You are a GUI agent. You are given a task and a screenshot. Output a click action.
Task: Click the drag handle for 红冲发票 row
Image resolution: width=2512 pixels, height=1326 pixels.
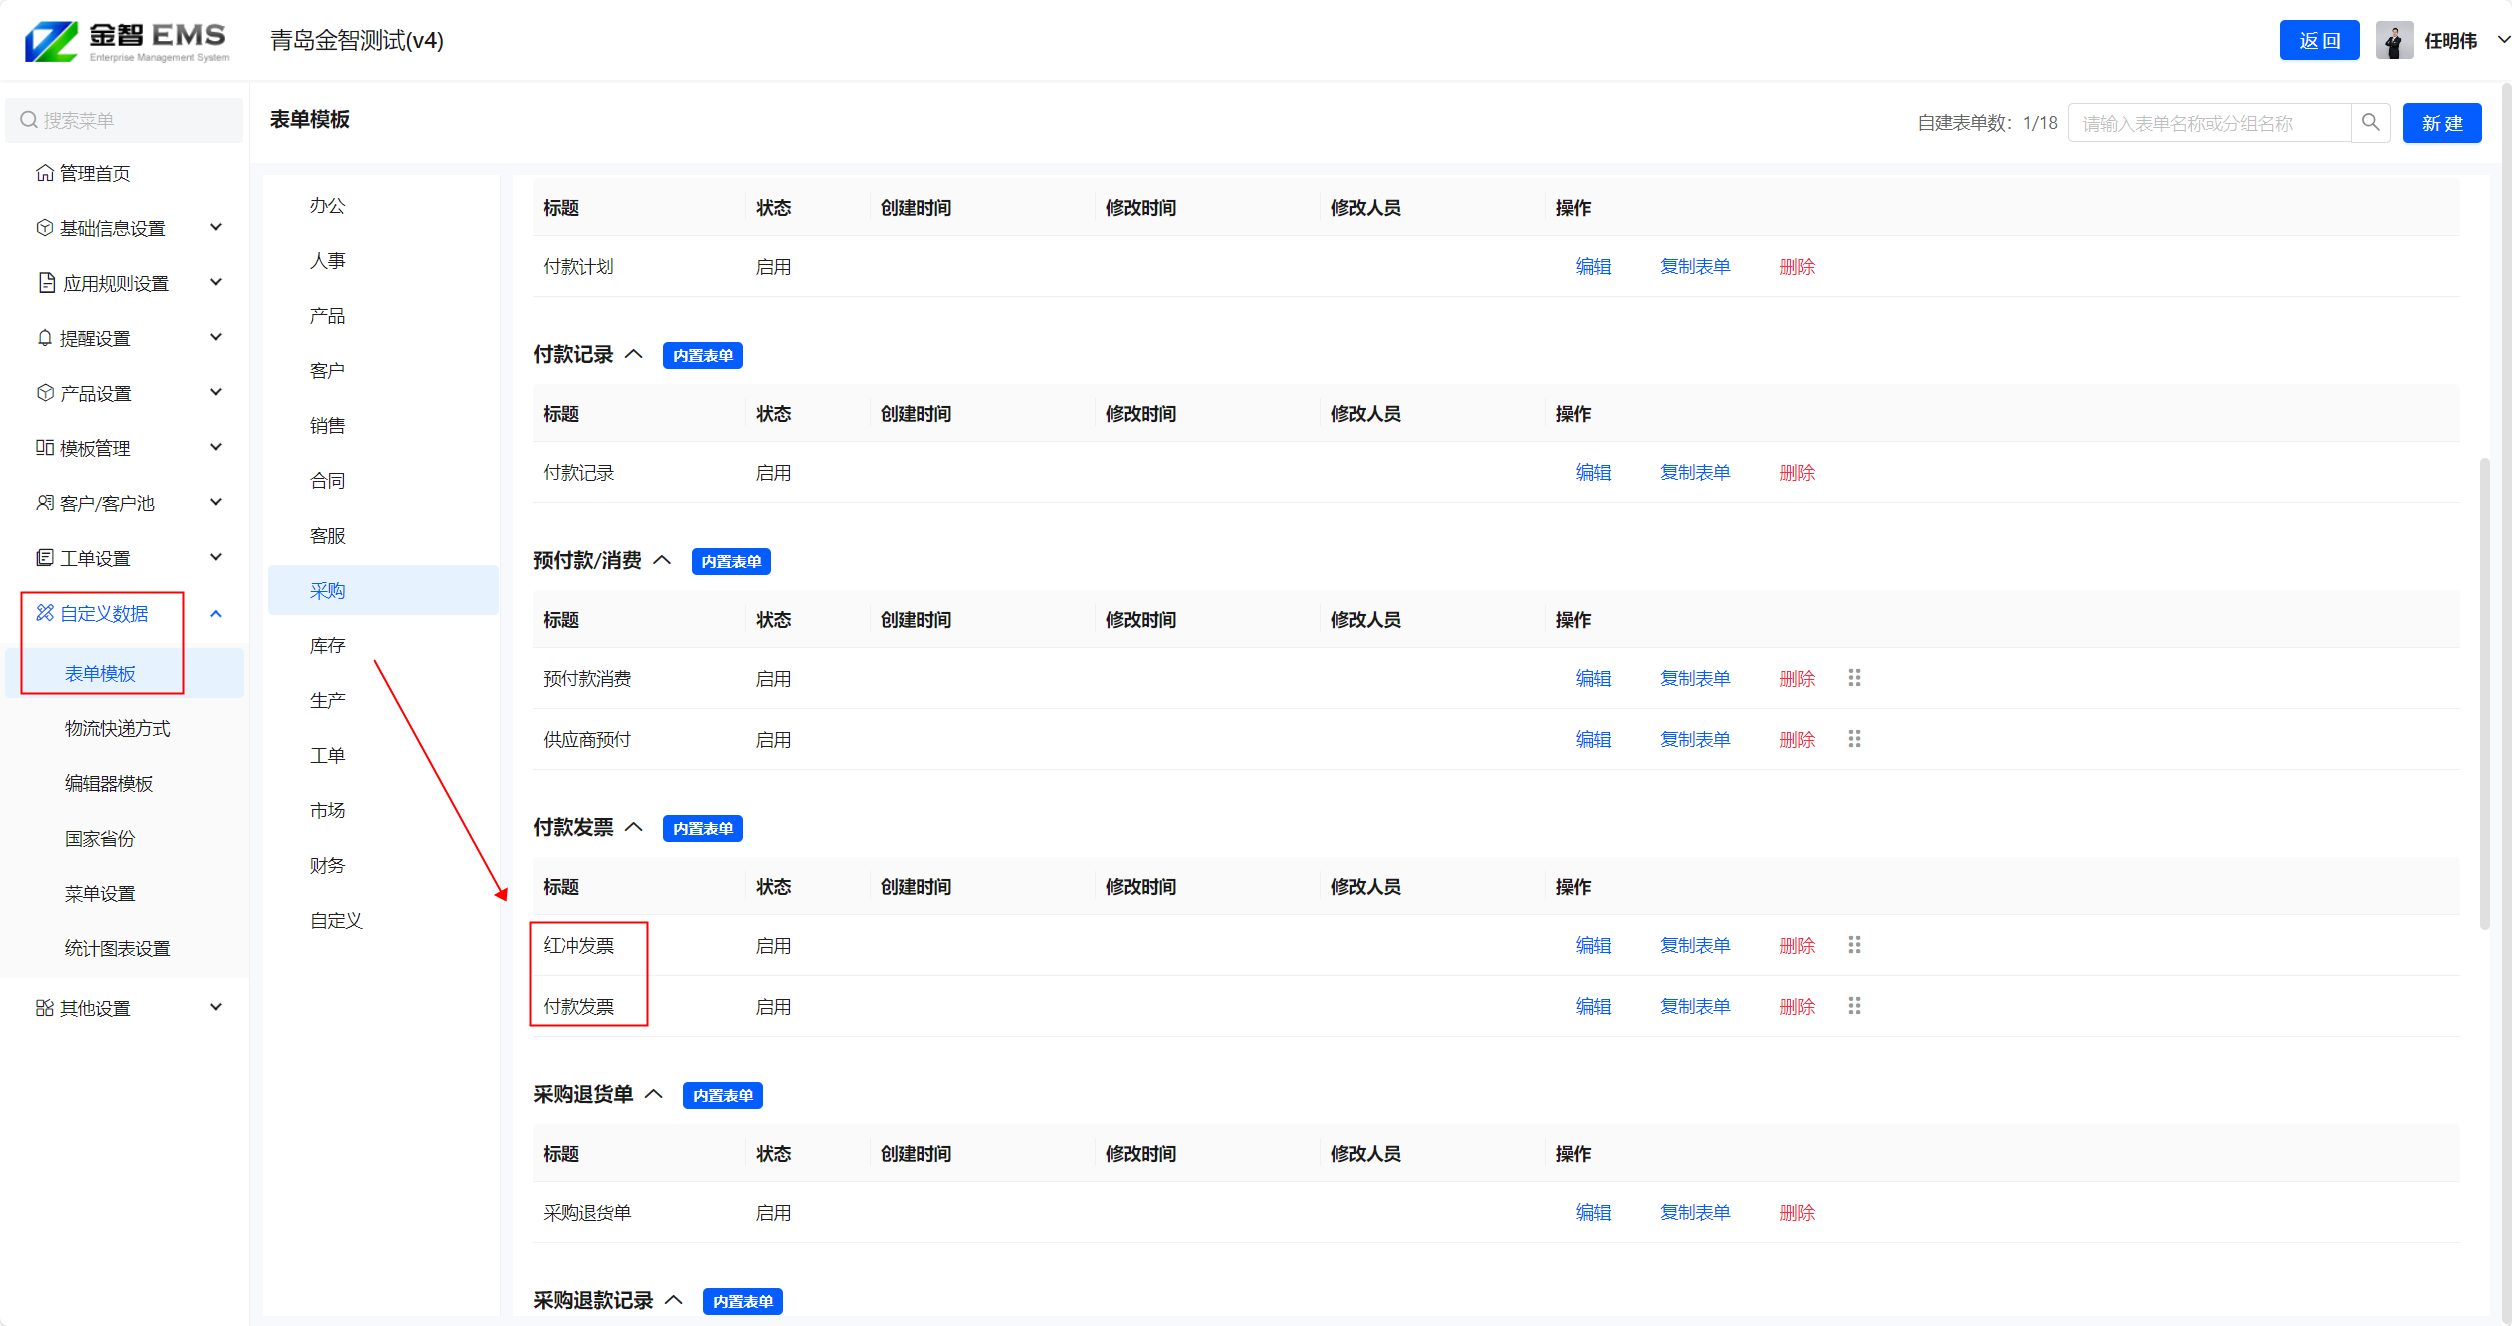click(1854, 945)
